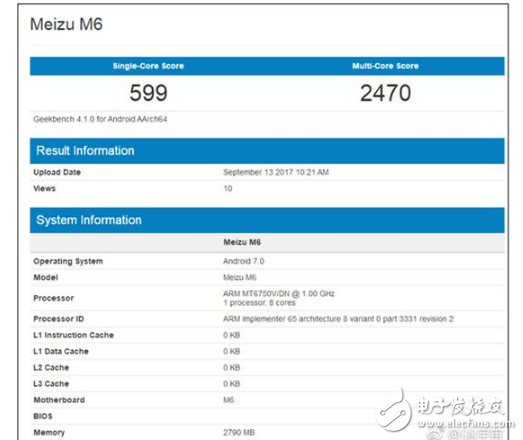
Task: Select the Processor ID value text
Action: point(338,319)
